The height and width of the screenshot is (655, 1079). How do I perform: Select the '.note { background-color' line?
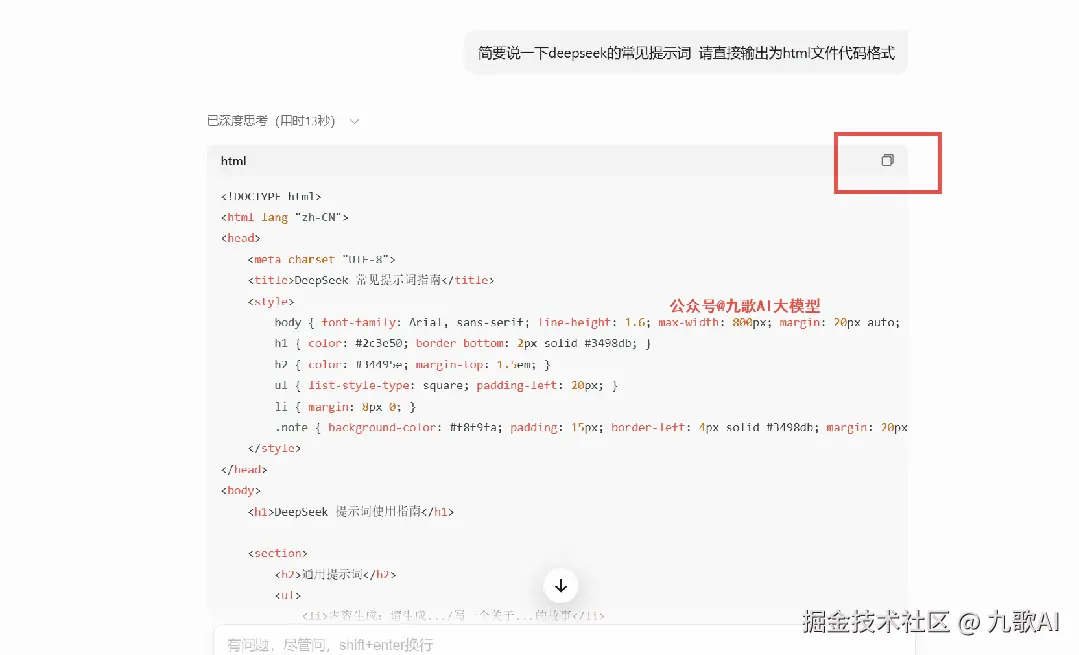click(x=591, y=427)
